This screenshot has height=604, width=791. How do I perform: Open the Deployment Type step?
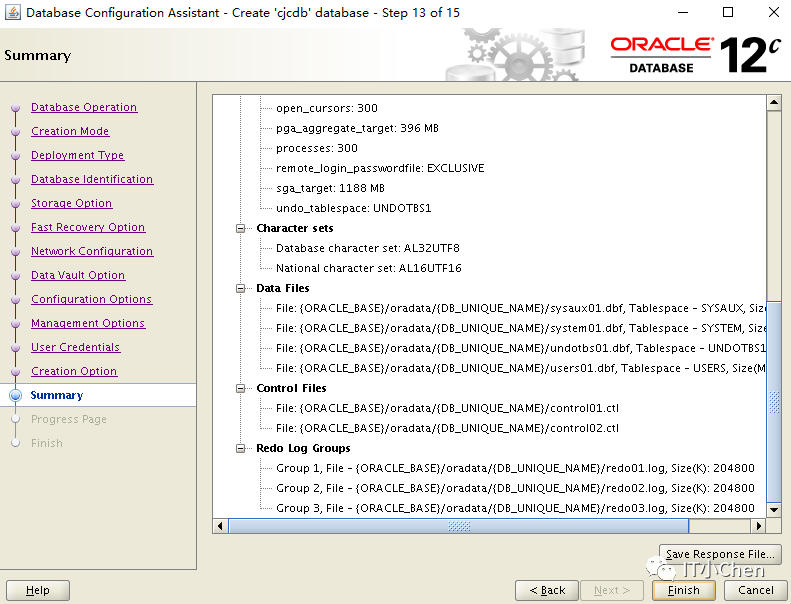77,155
